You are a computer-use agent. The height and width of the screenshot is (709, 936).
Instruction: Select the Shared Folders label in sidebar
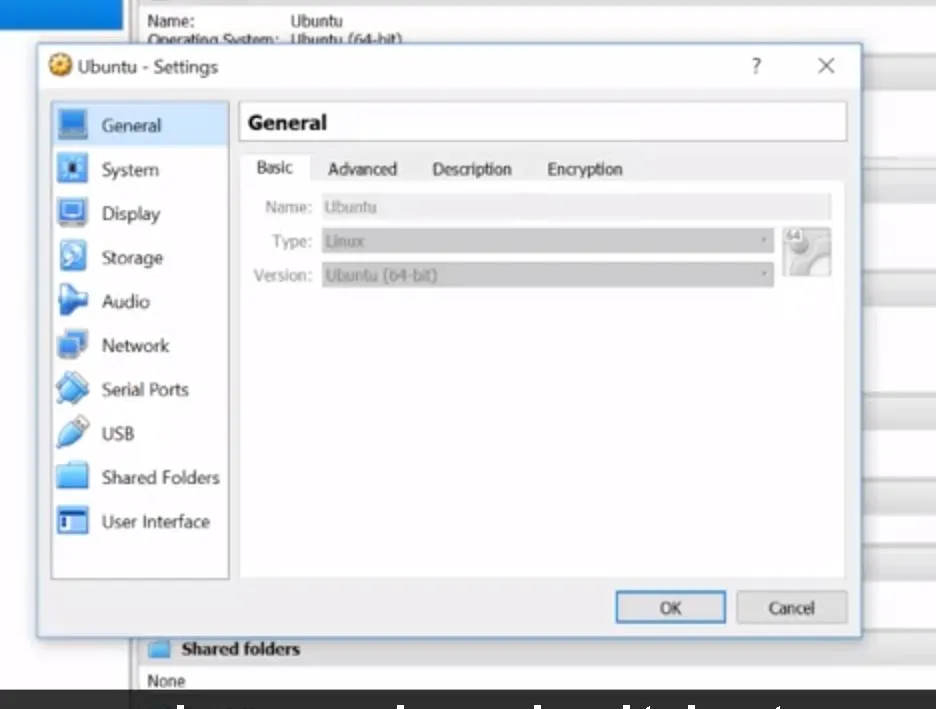point(161,477)
